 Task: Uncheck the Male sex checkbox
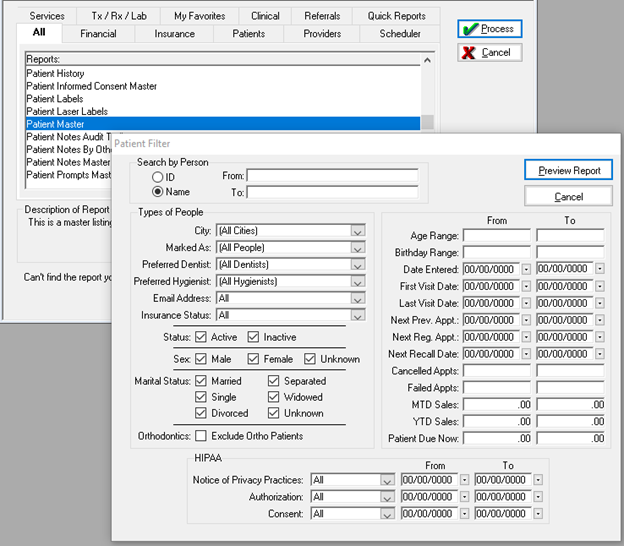tap(201, 359)
